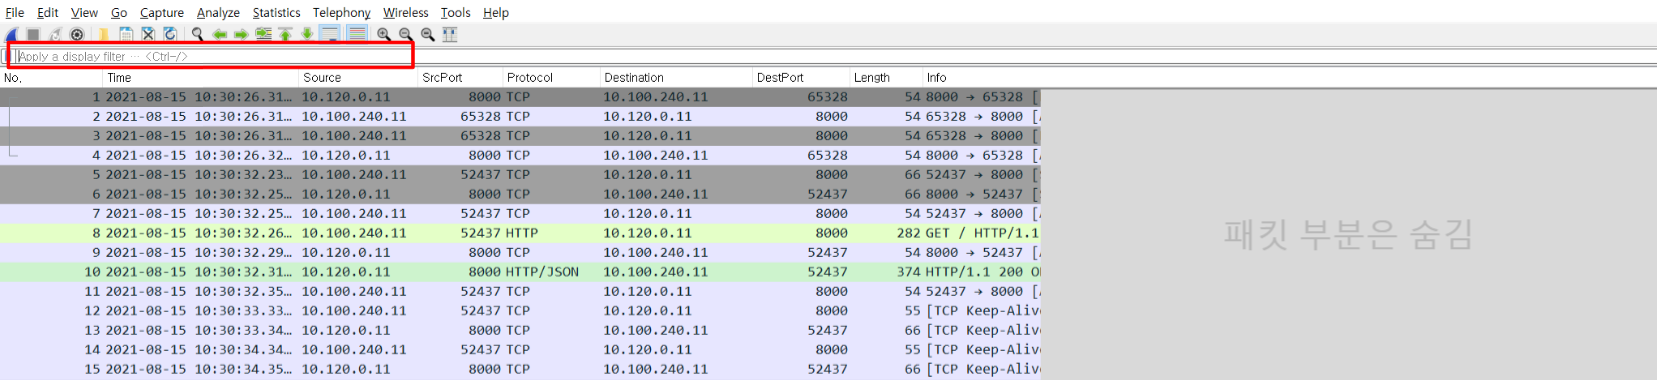Click length value 374 in packet 10
Viewport: 1657px width, 380px height.
pyautogui.click(x=908, y=272)
